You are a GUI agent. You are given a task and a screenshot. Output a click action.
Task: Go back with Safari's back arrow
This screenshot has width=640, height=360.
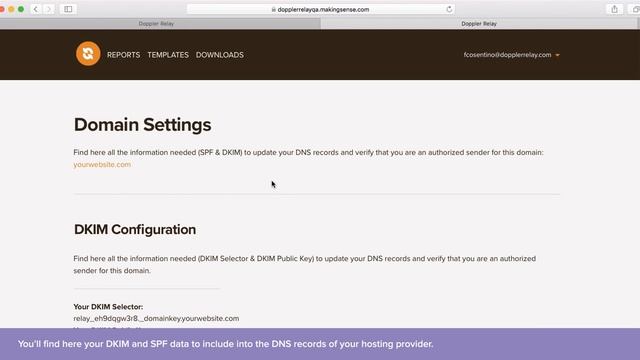[x=36, y=9]
